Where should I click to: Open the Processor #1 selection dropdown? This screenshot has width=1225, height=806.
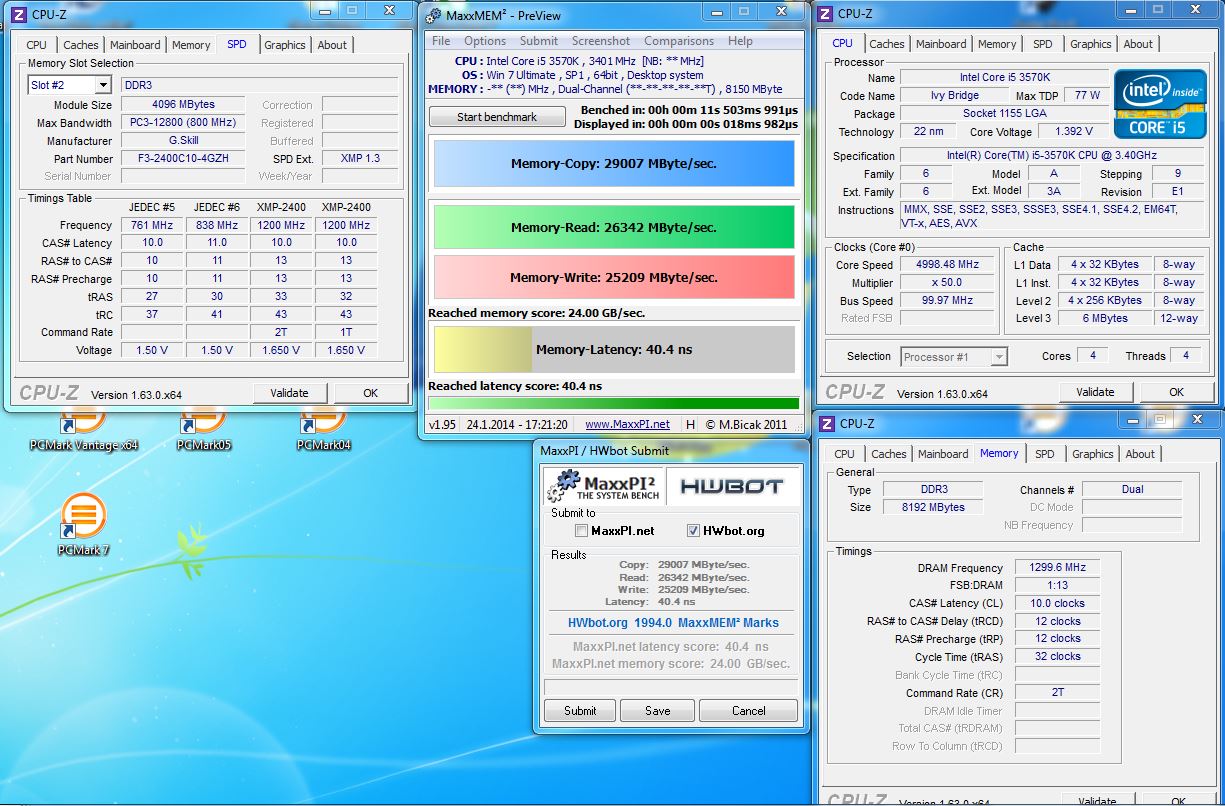click(x=954, y=356)
